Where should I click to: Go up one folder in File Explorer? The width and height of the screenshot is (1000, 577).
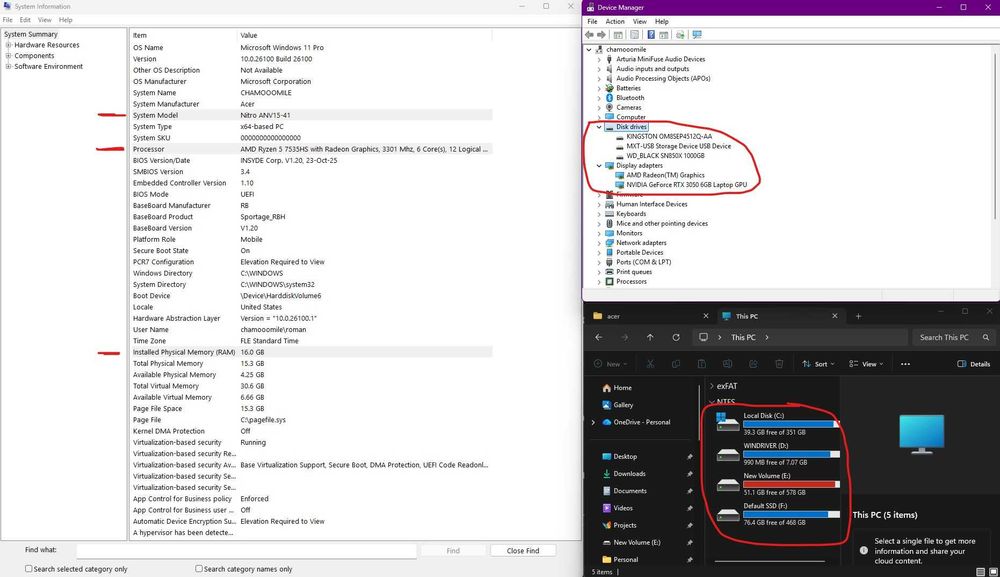click(650, 337)
